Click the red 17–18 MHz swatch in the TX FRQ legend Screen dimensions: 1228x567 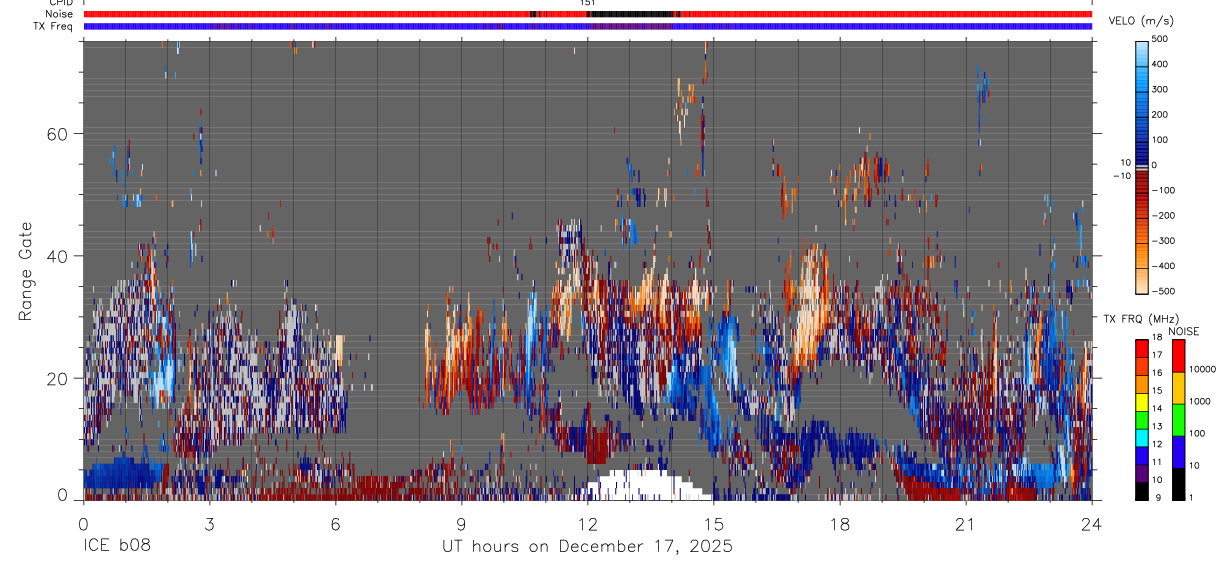pyautogui.click(x=1142, y=347)
